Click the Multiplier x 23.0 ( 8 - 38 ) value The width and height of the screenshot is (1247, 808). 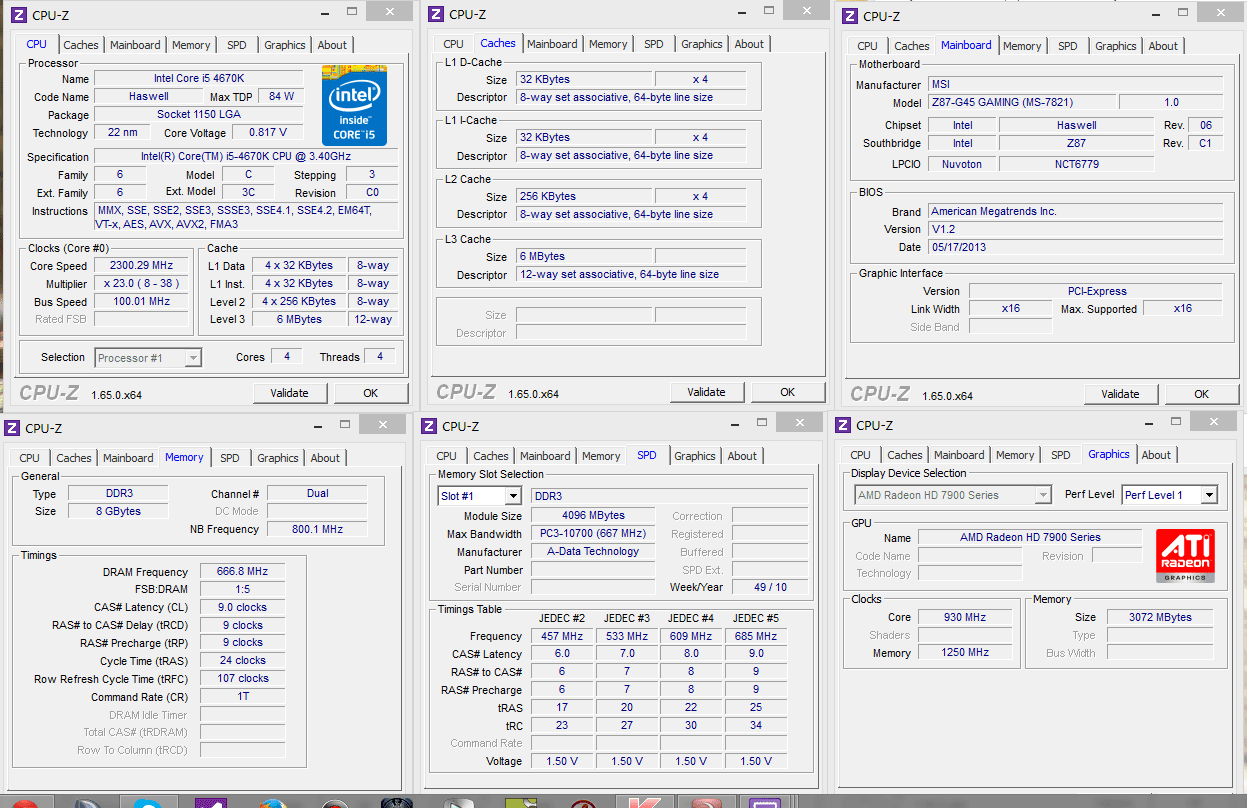[142, 284]
